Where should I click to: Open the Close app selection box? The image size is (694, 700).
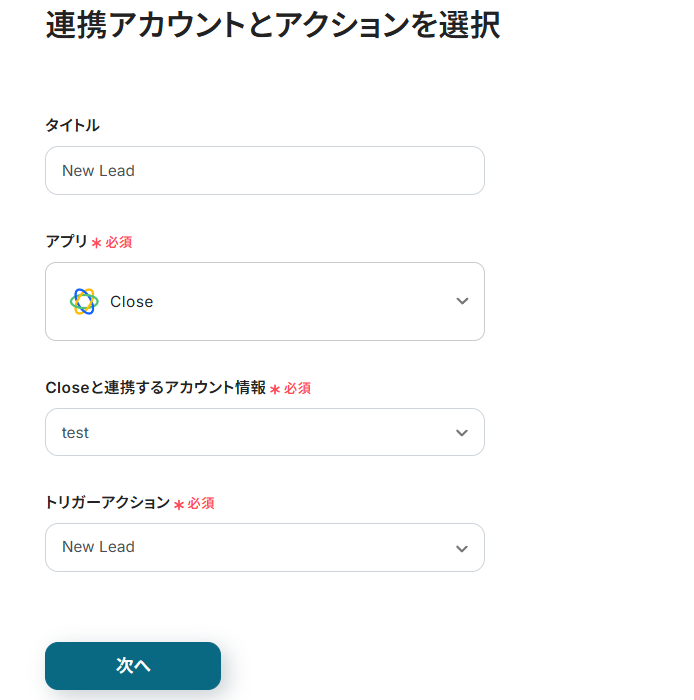coord(264,301)
